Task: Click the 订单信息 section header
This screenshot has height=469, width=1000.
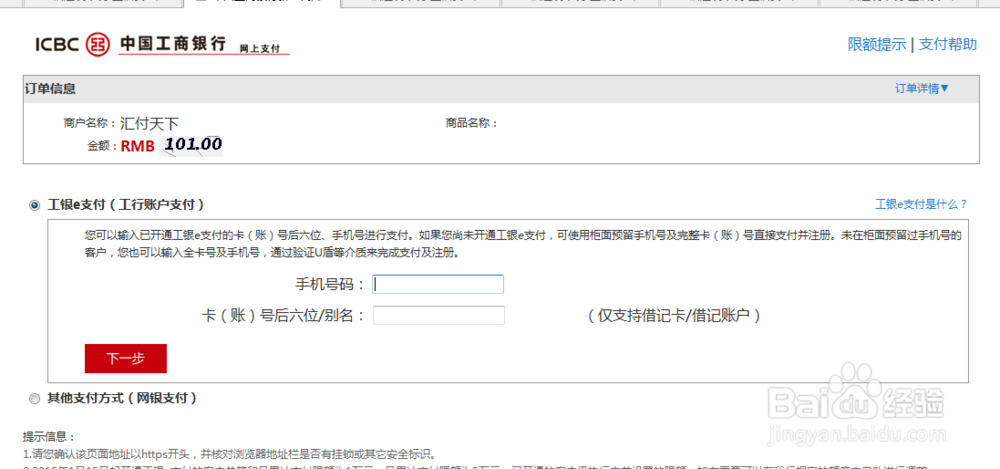Action: 50,89
